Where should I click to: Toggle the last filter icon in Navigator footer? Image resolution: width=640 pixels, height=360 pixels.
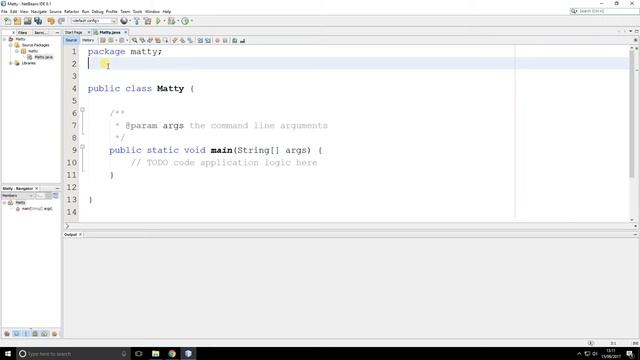(54, 334)
